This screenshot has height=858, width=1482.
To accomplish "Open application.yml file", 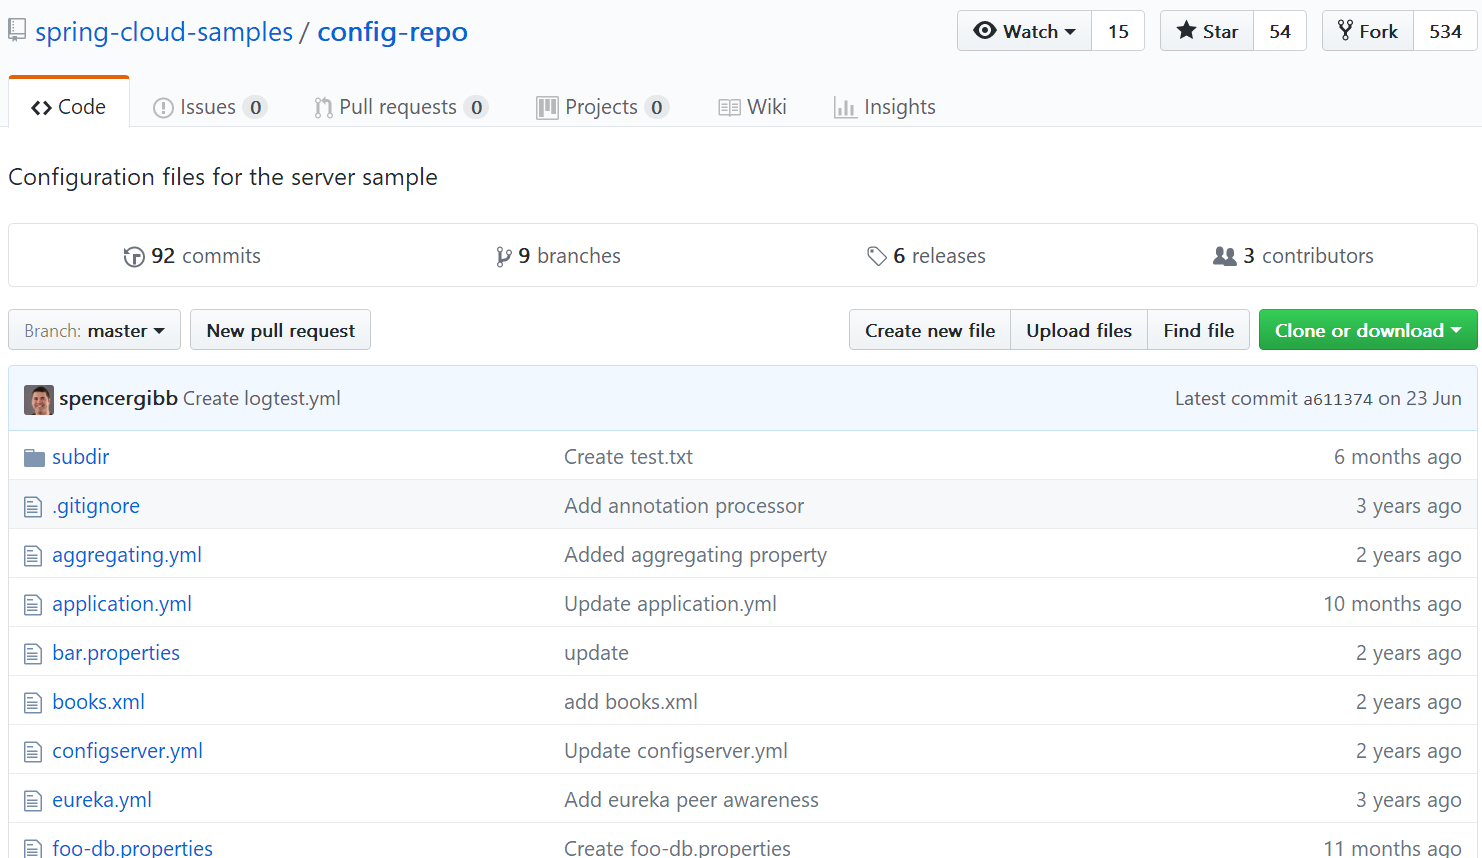I will [122, 604].
